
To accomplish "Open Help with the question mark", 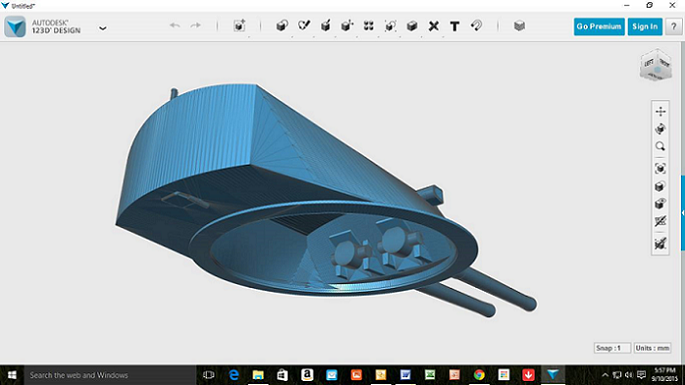I will [673, 27].
